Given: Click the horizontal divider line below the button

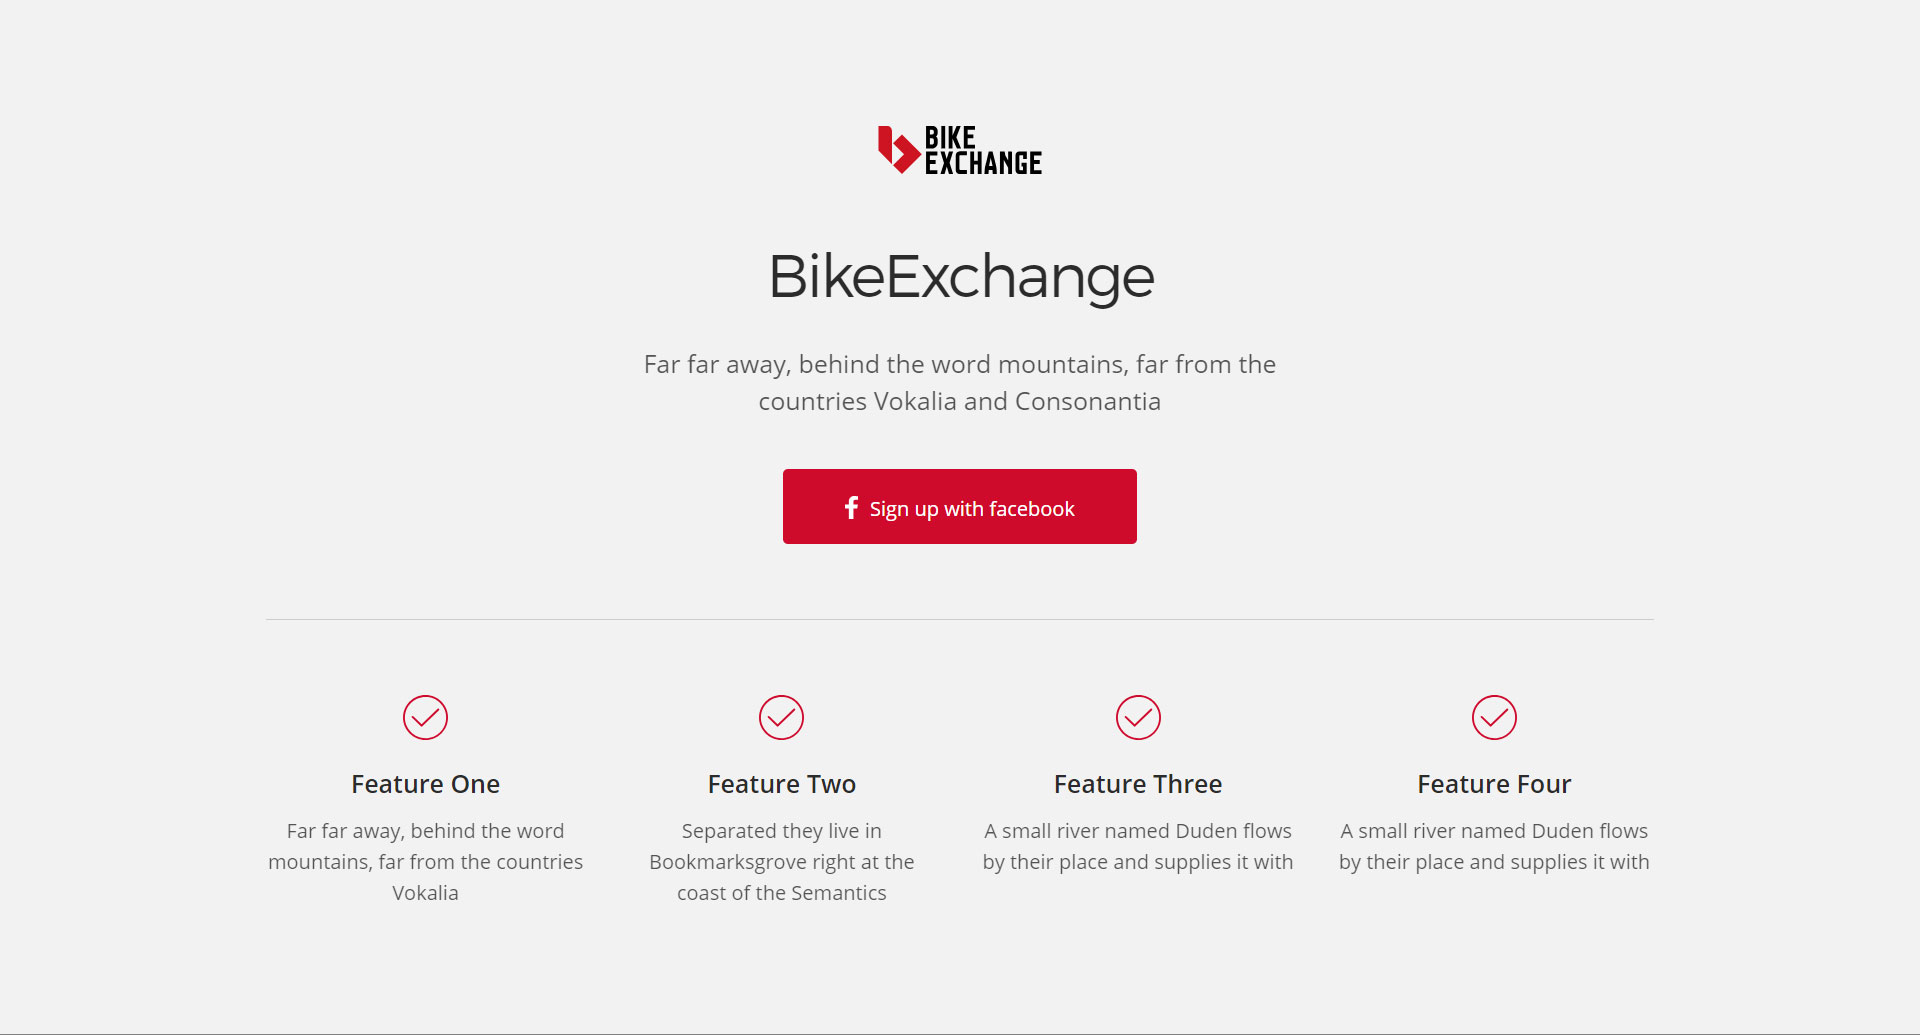Looking at the screenshot, I should 960,619.
